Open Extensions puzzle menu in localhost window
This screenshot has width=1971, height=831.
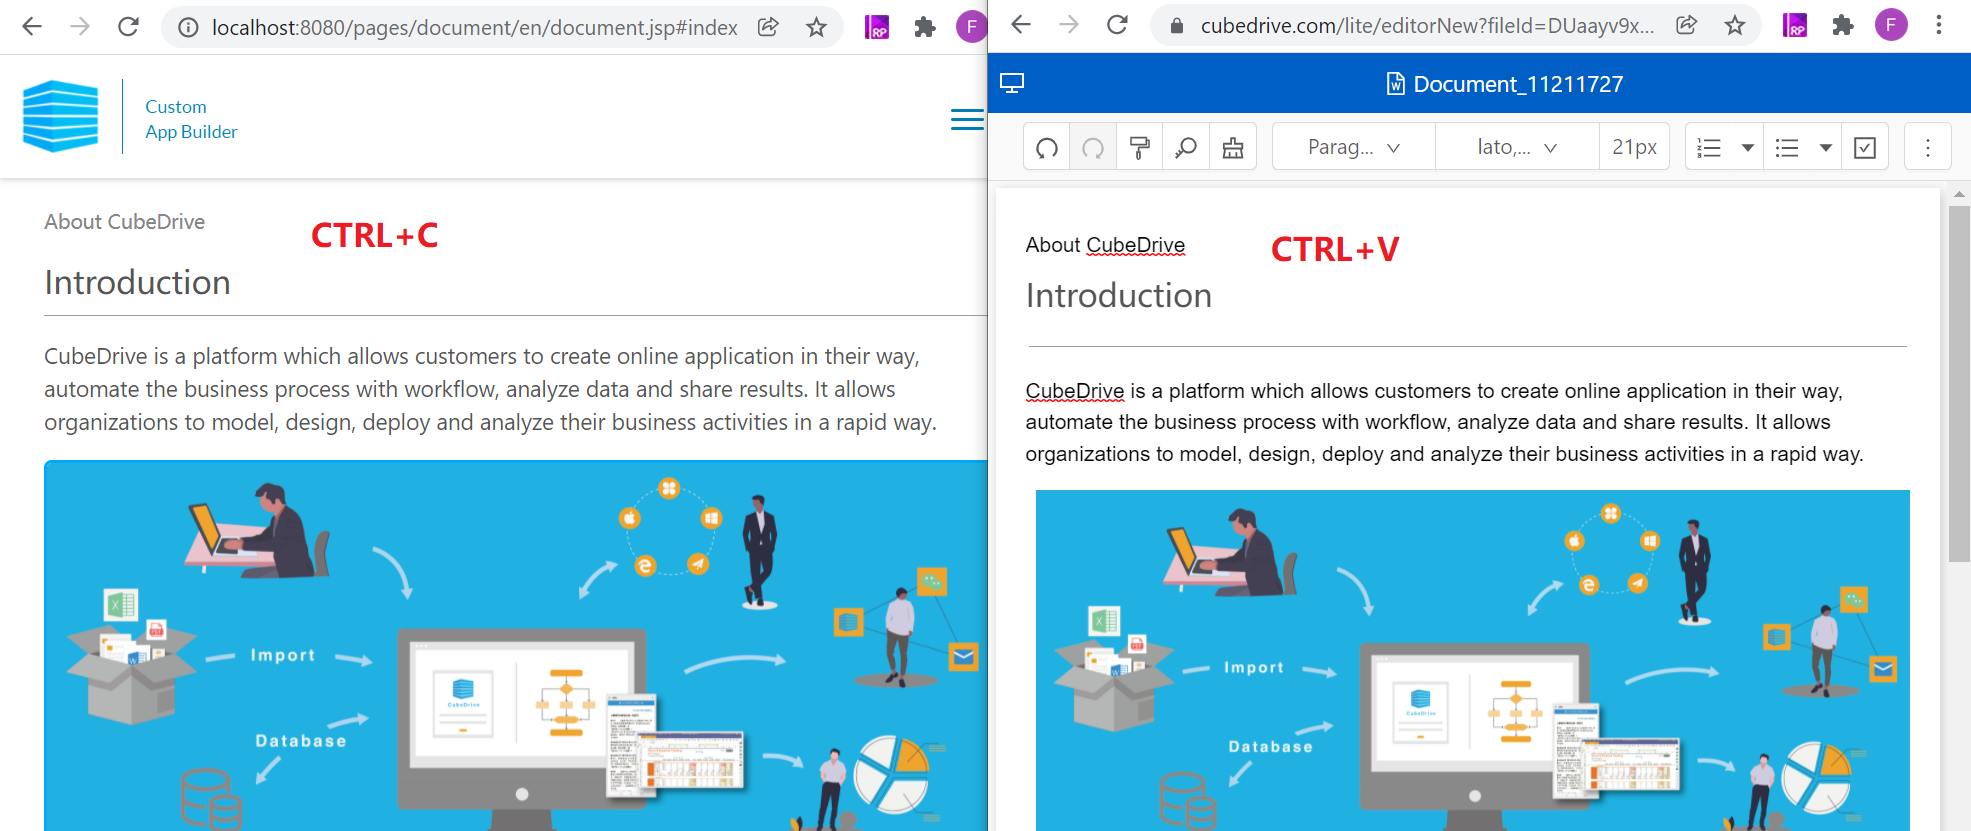tap(925, 27)
